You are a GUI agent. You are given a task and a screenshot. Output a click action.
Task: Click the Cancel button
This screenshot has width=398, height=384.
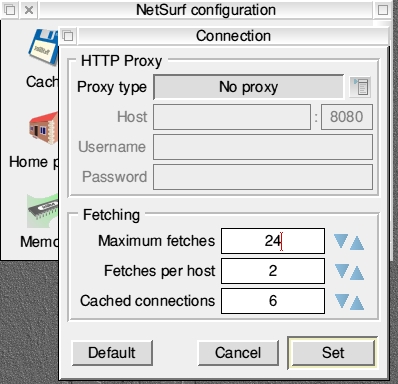pos(238,353)
